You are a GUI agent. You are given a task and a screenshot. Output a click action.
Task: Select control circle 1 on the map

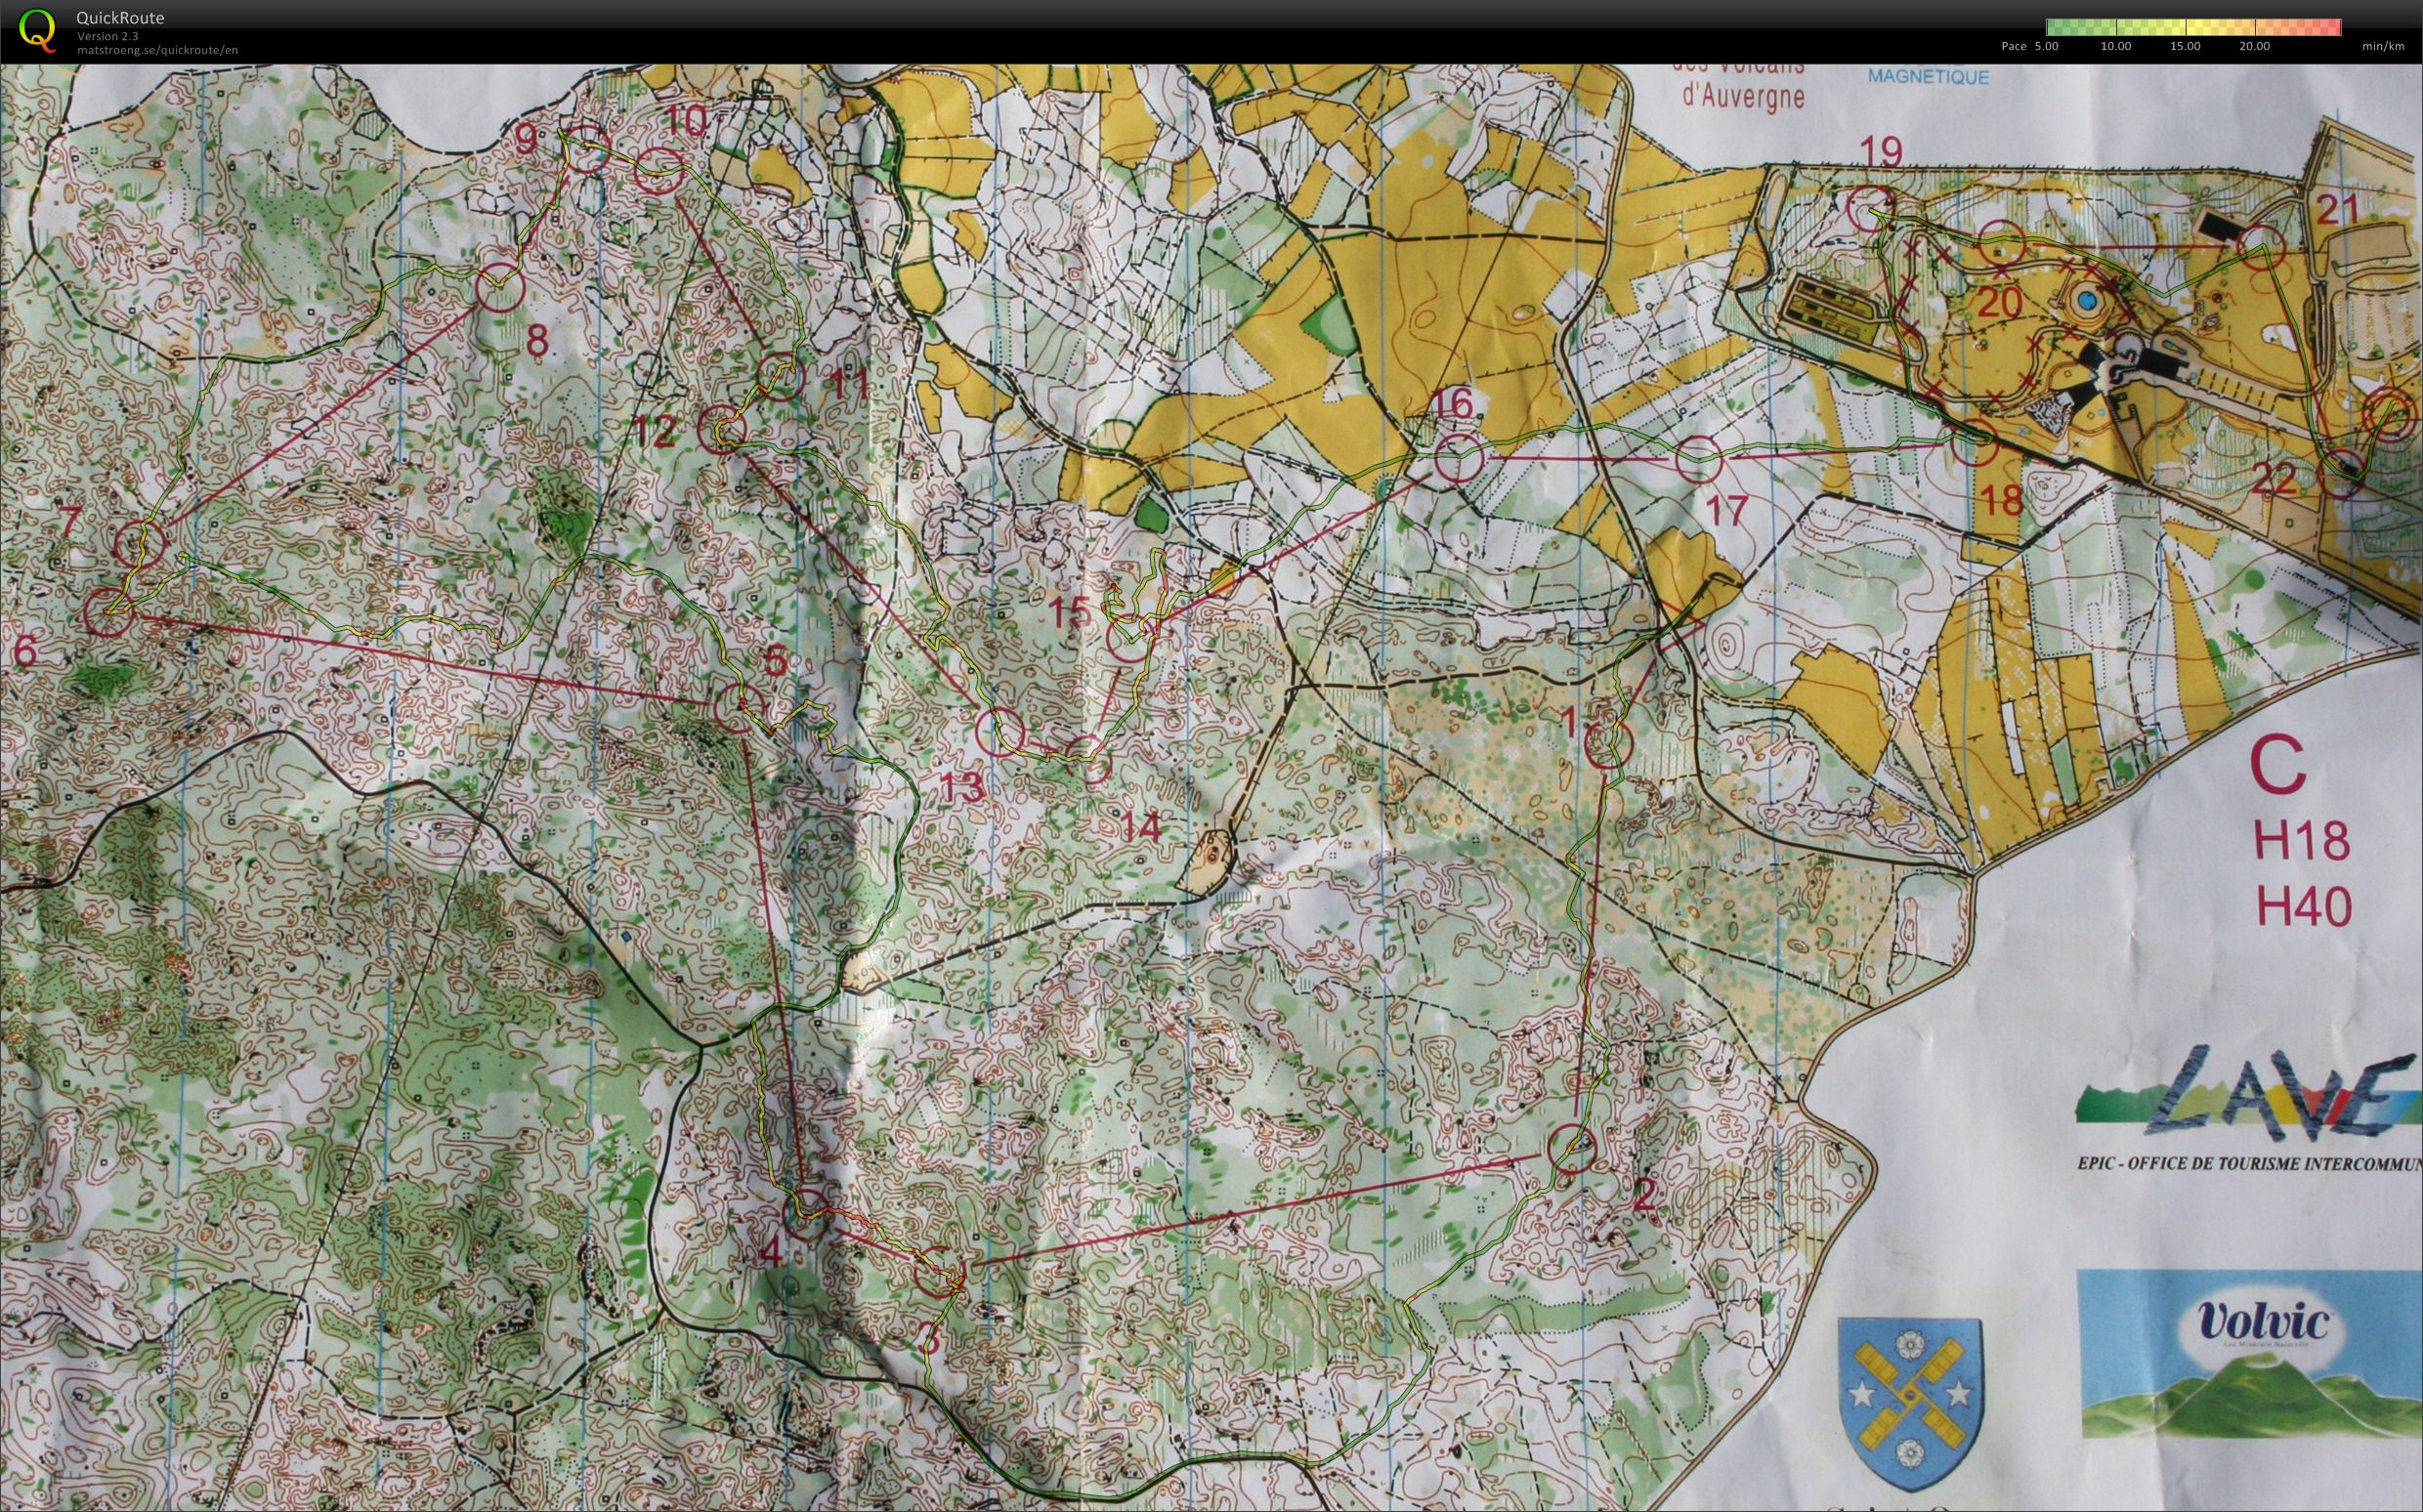(1608, 743)
